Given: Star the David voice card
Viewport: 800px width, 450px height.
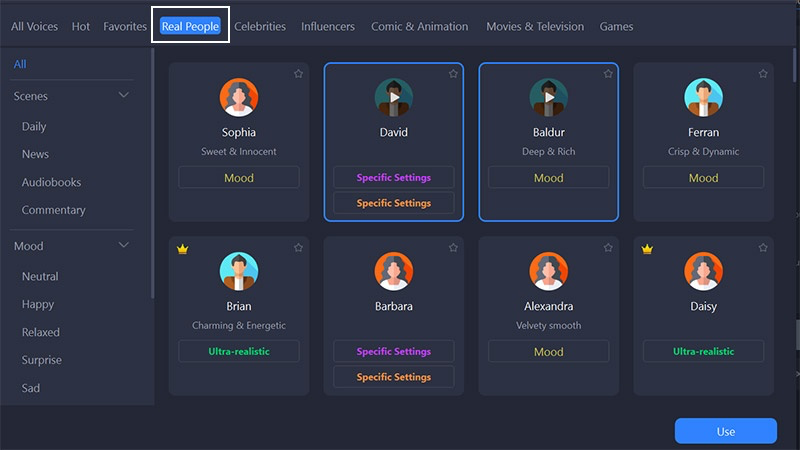Looking at the screenshot, I should 453,74.
